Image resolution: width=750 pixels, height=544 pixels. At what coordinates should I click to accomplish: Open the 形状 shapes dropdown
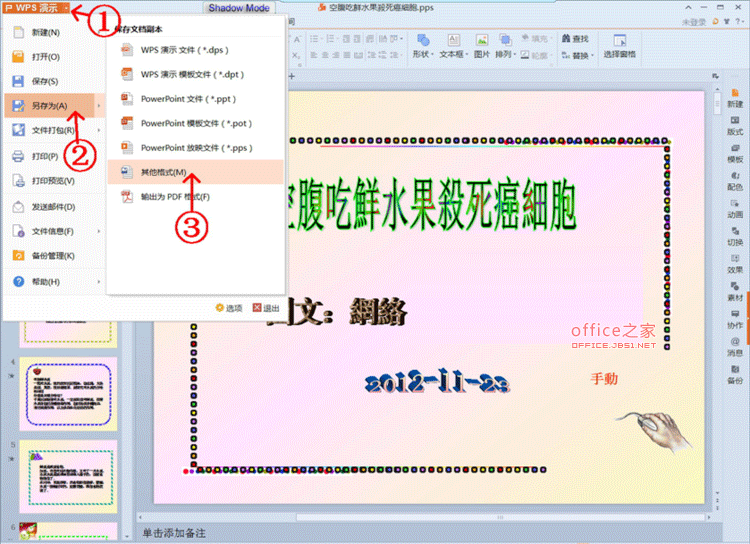pyautogui.click(x=423, y=46)
